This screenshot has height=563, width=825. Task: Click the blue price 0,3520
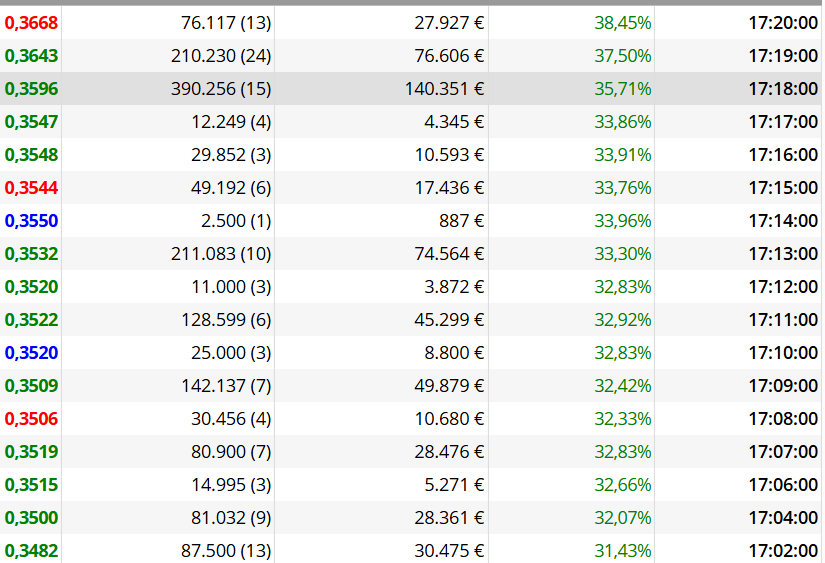coord(31,353)
